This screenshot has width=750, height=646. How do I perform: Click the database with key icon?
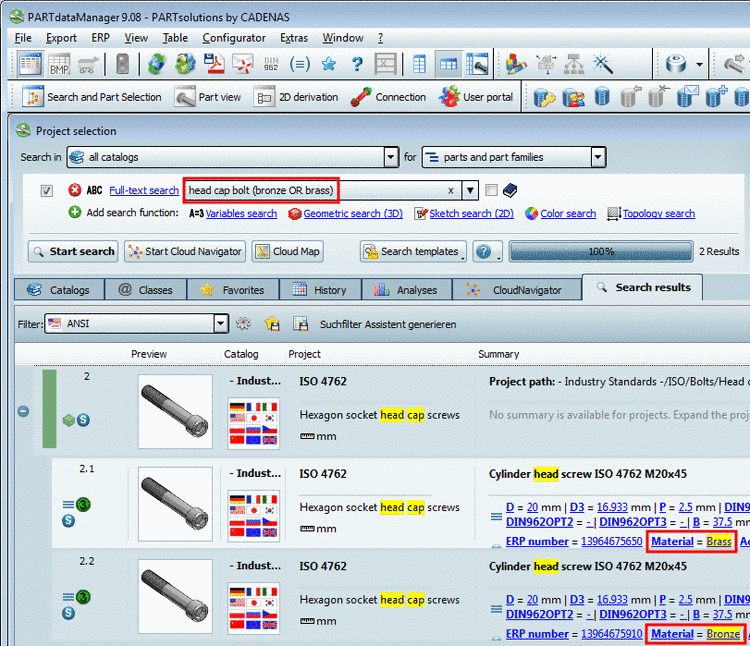pyautogui.click(x=544, y=97)
